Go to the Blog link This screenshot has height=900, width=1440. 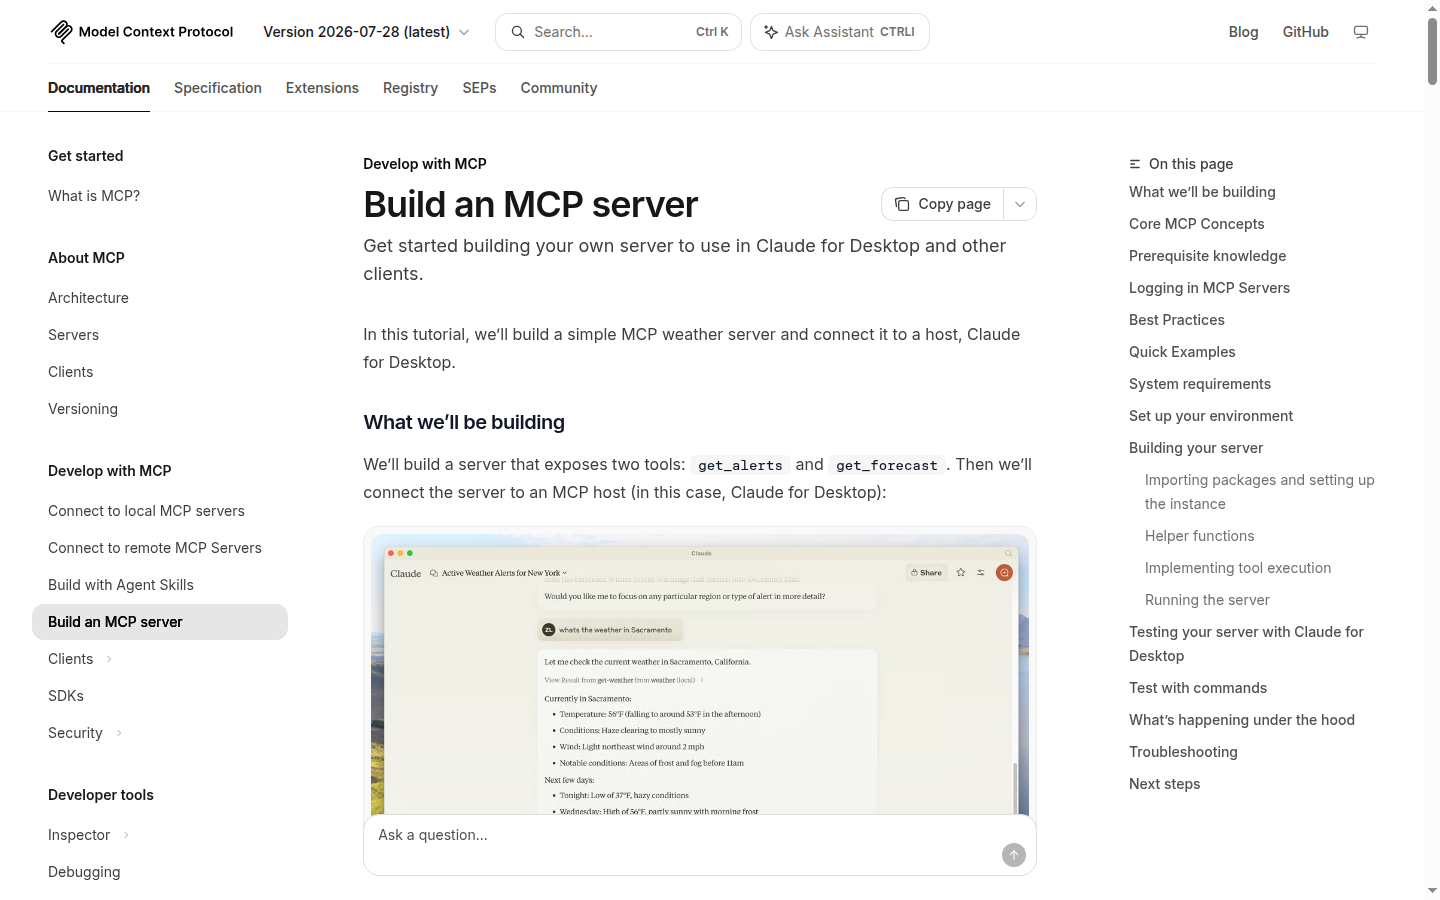[x=1243, y=32]
